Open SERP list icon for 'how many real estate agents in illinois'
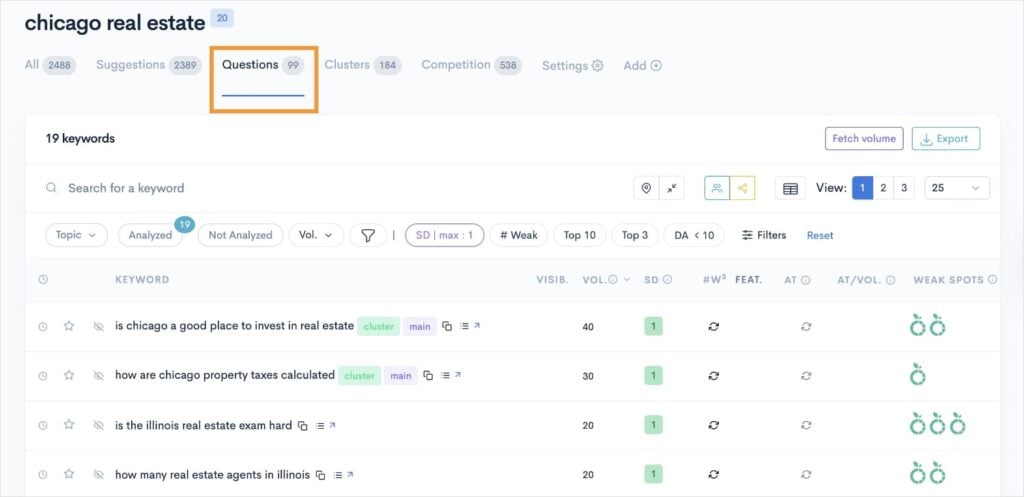Screen dimensions: 1024x497 point(336,475)
